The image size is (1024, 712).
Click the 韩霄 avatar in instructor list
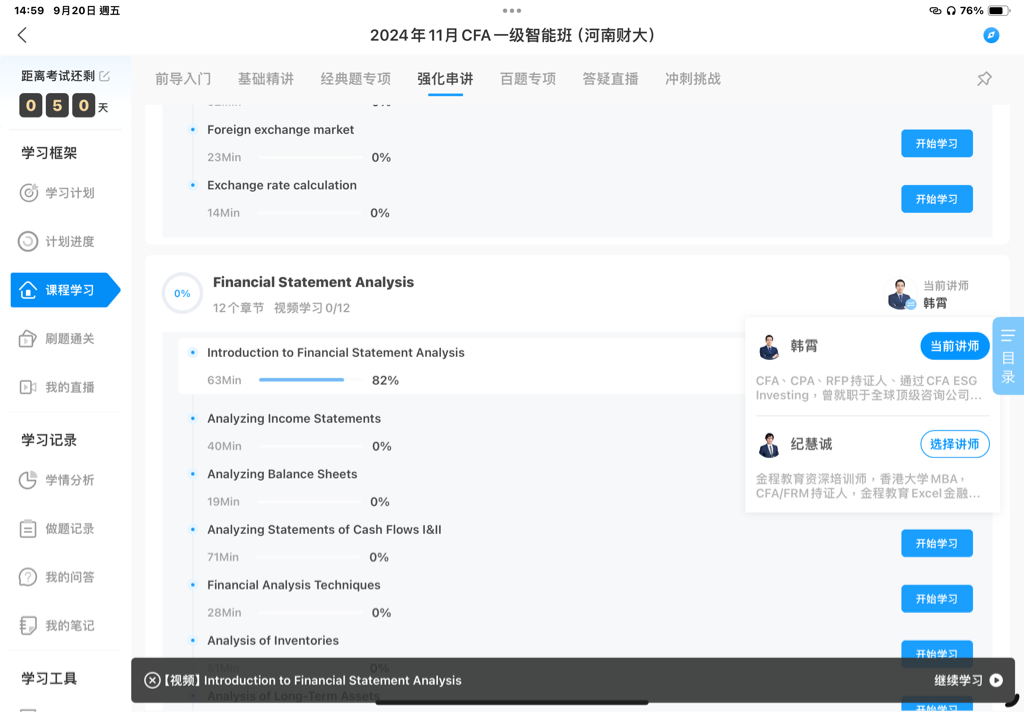[769, 347]
